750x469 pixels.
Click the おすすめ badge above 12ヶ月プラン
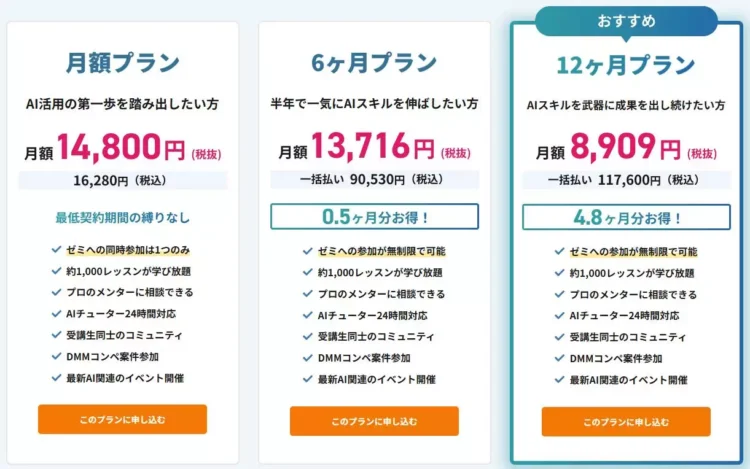point(626,22)
